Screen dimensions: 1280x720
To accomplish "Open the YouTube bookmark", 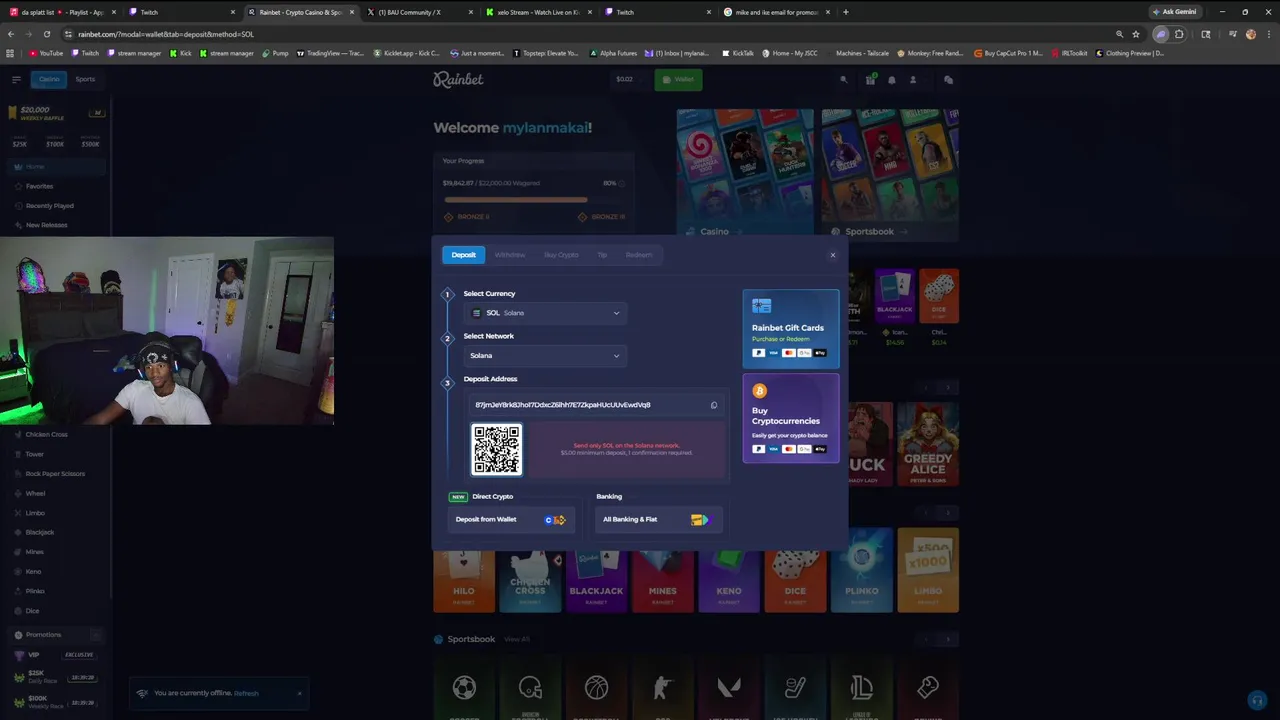I will pyautogui.click(x=46, y=53).
